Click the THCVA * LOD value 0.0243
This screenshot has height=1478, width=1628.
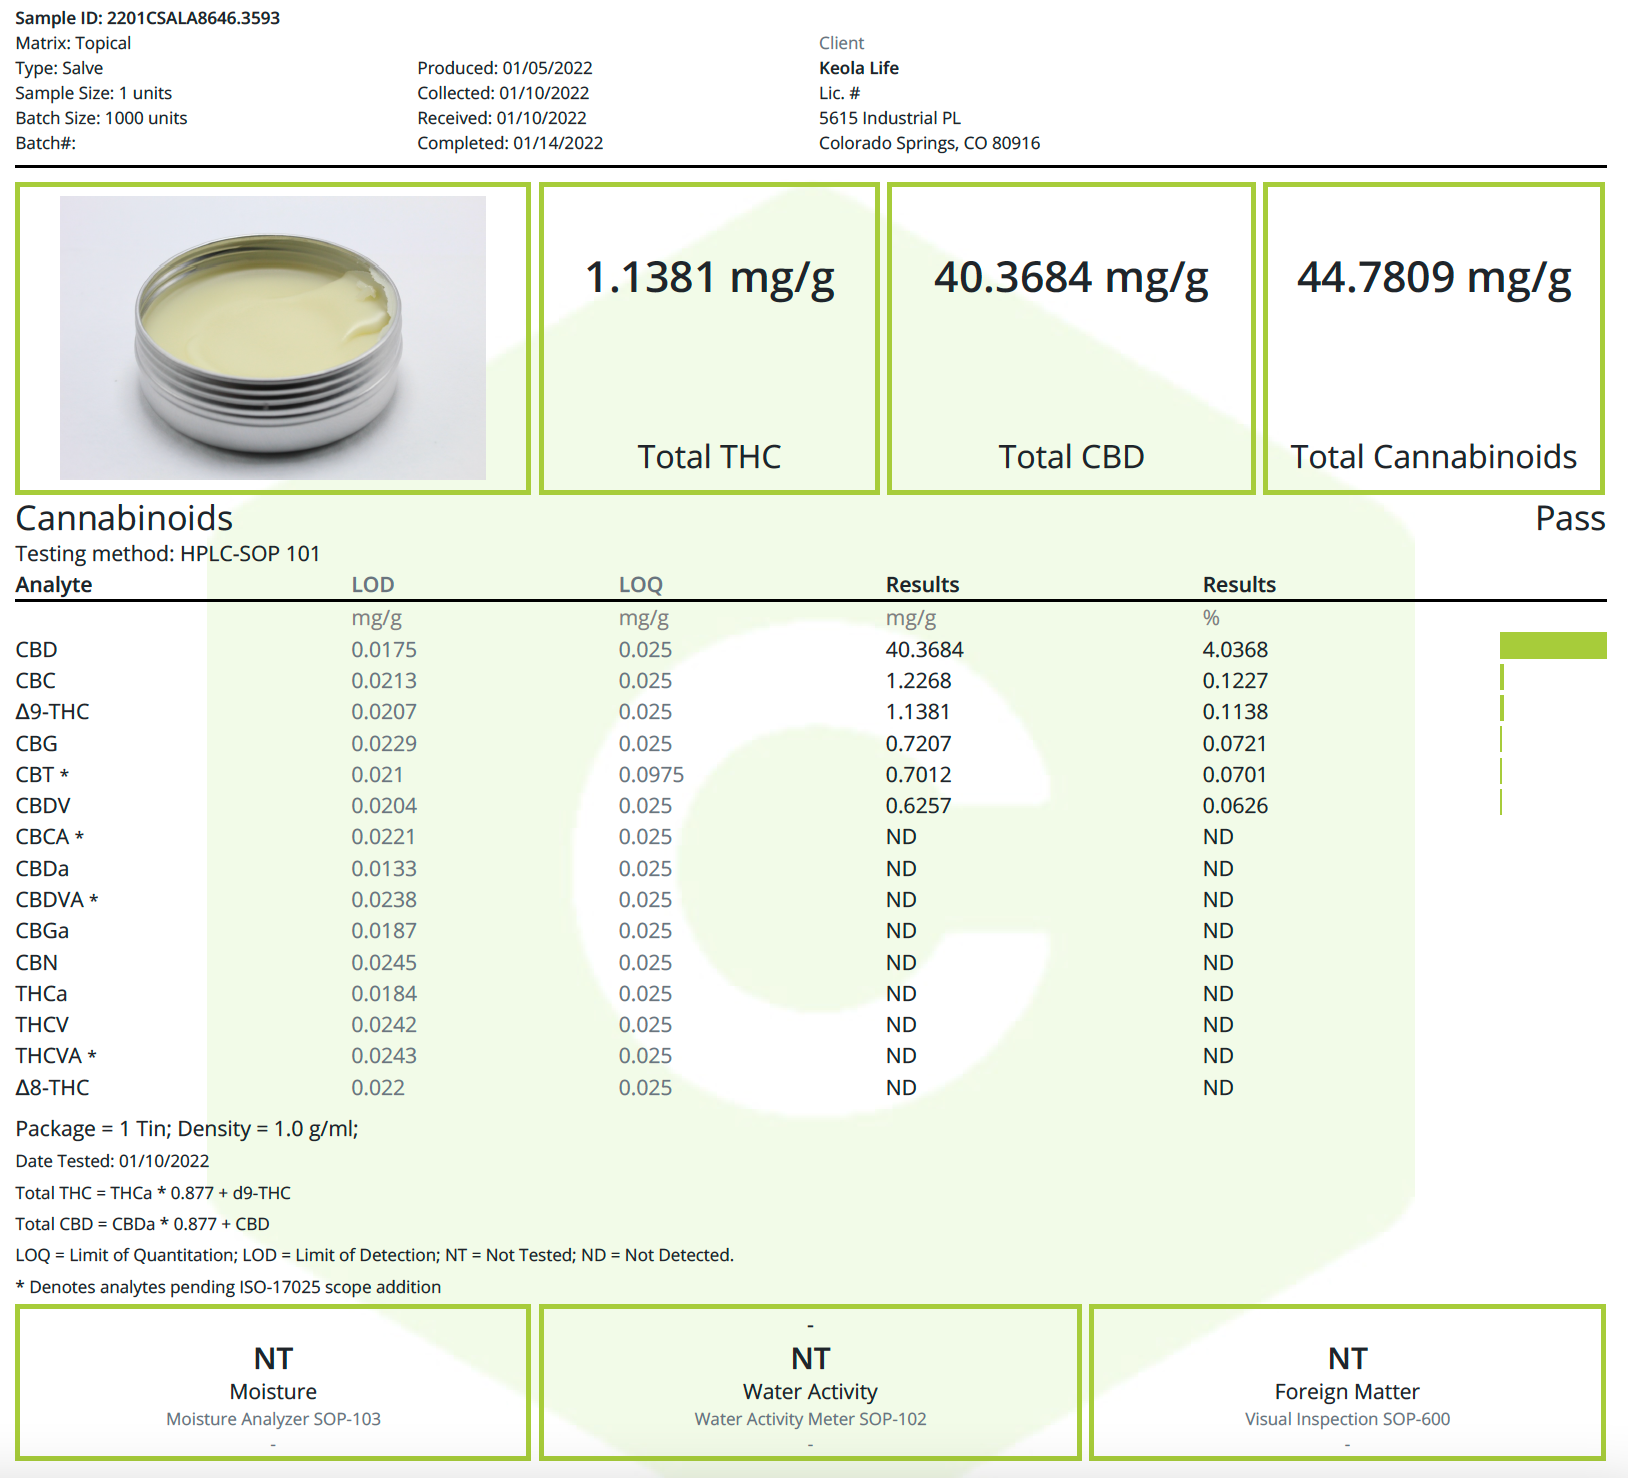click(x=384, y=1056)
